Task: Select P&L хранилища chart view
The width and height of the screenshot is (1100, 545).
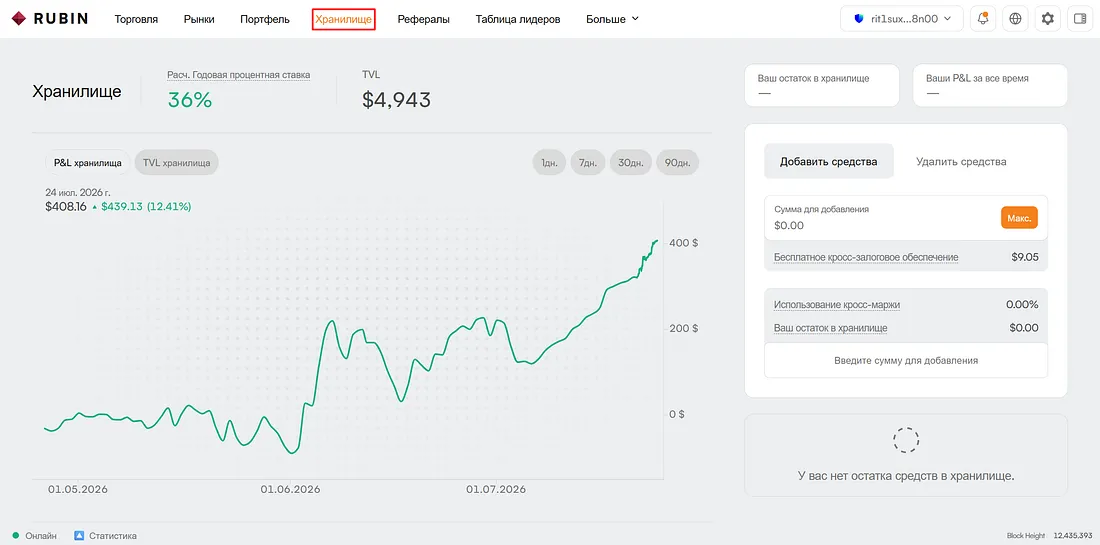Action: (88, 163)
